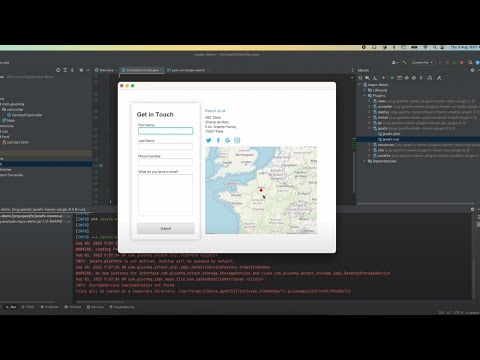This screenshot has height=360, width=480.
Task: Click the Wi-Fi icon in macOS menu bar
Action: coord(425,47)
